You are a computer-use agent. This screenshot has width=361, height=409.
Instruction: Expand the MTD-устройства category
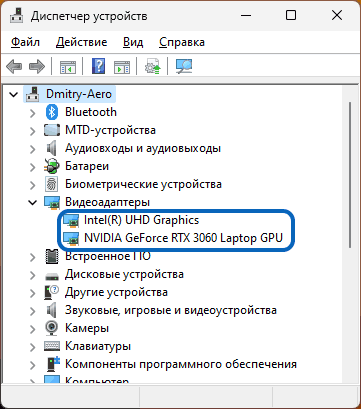coord(33,131)
